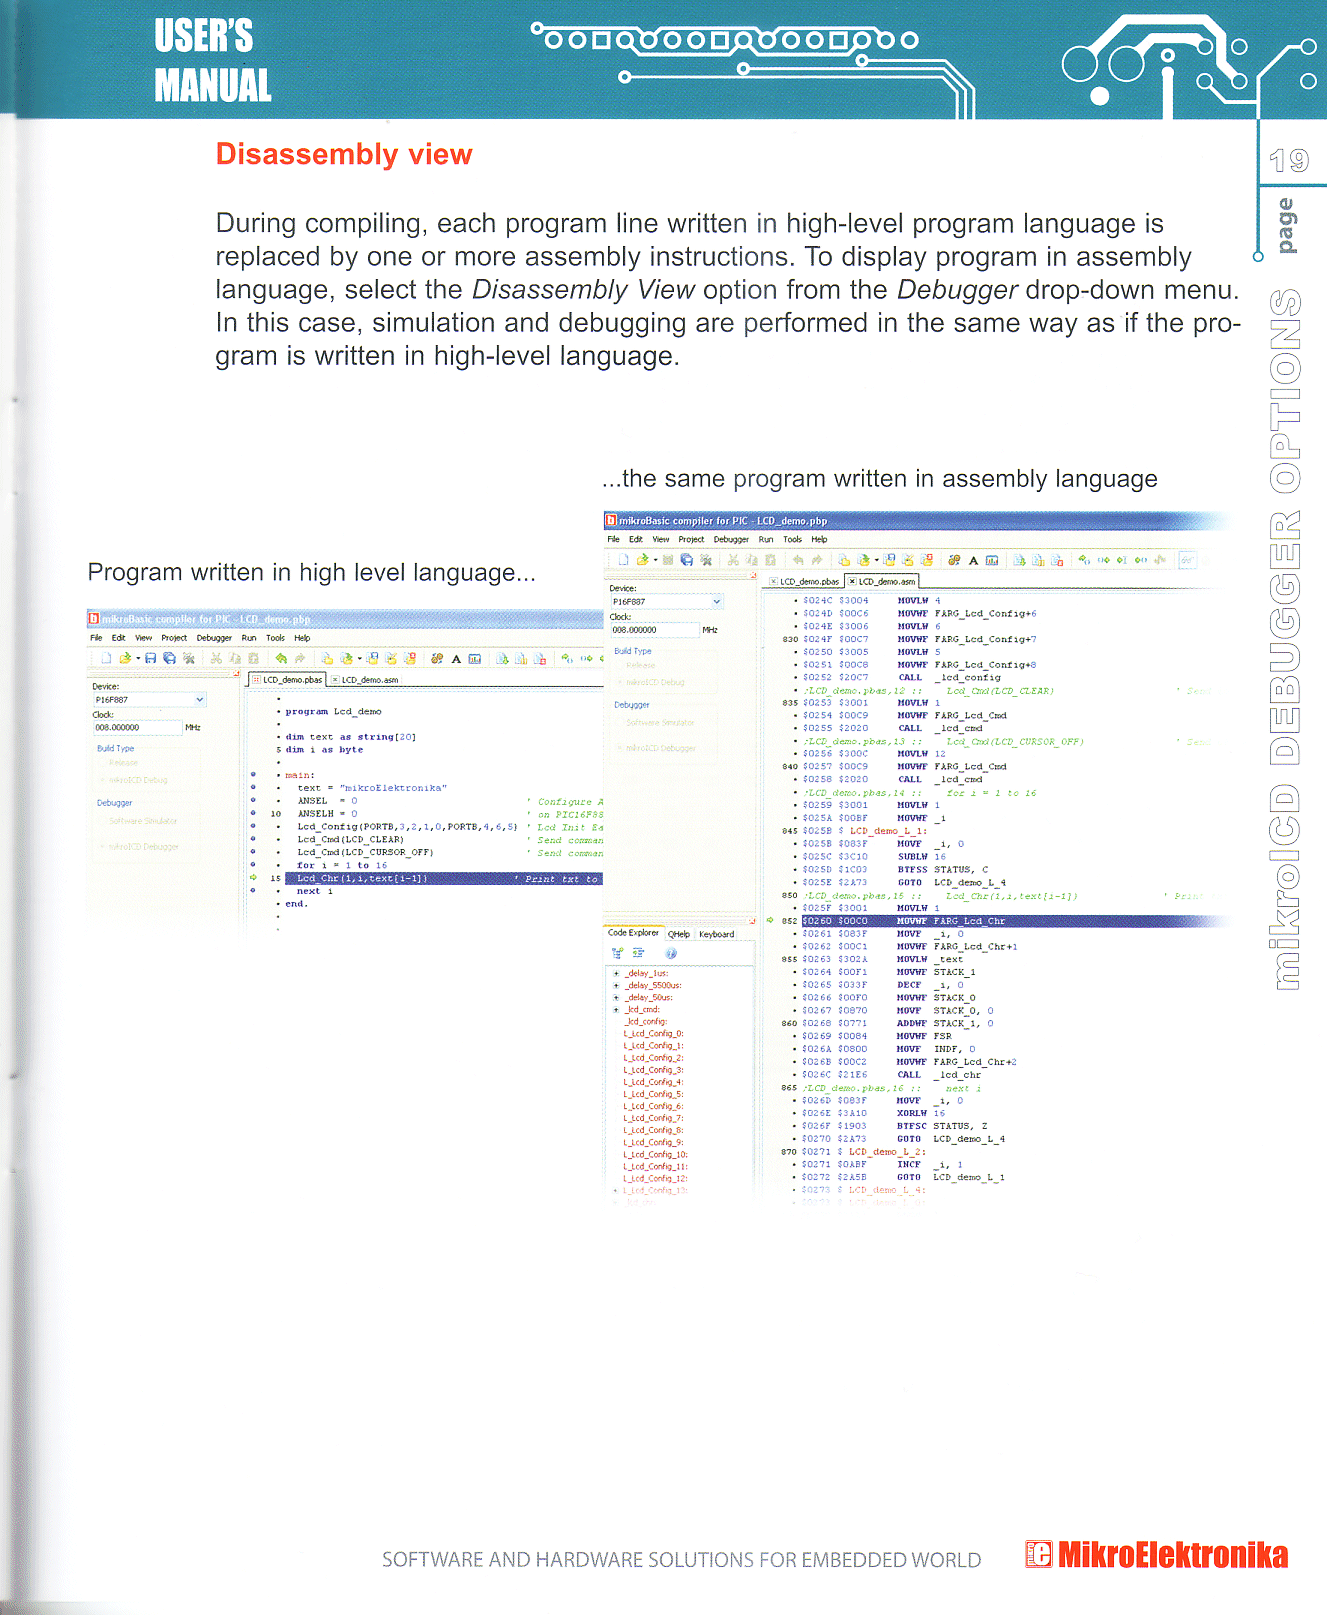Click Redo arrow in high-level language window
1327x1615 pixels.
[299, 658]
